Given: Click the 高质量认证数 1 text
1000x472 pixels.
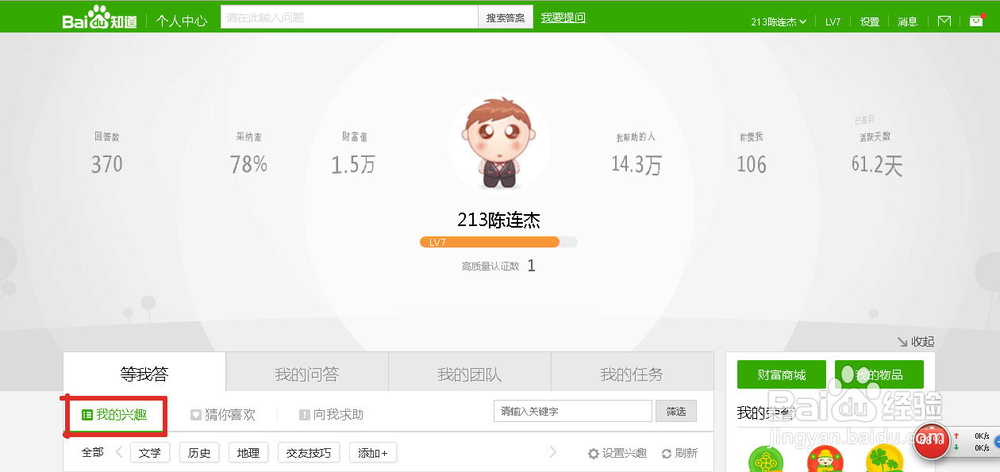Looking at the screenshot, I should click(x=499, y=265).
